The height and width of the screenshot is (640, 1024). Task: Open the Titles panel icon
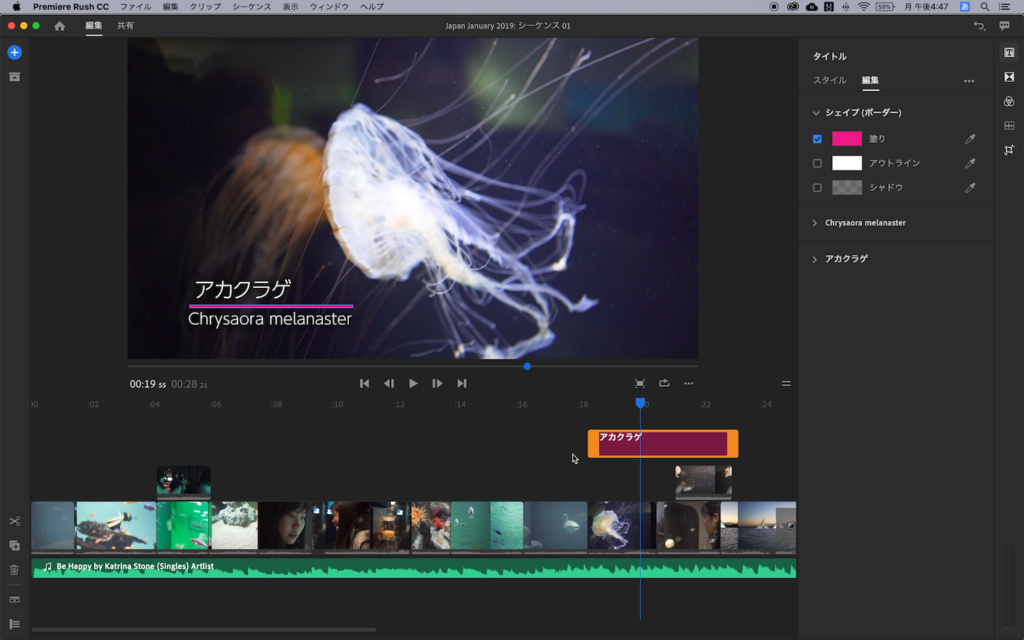(1009, 53)
